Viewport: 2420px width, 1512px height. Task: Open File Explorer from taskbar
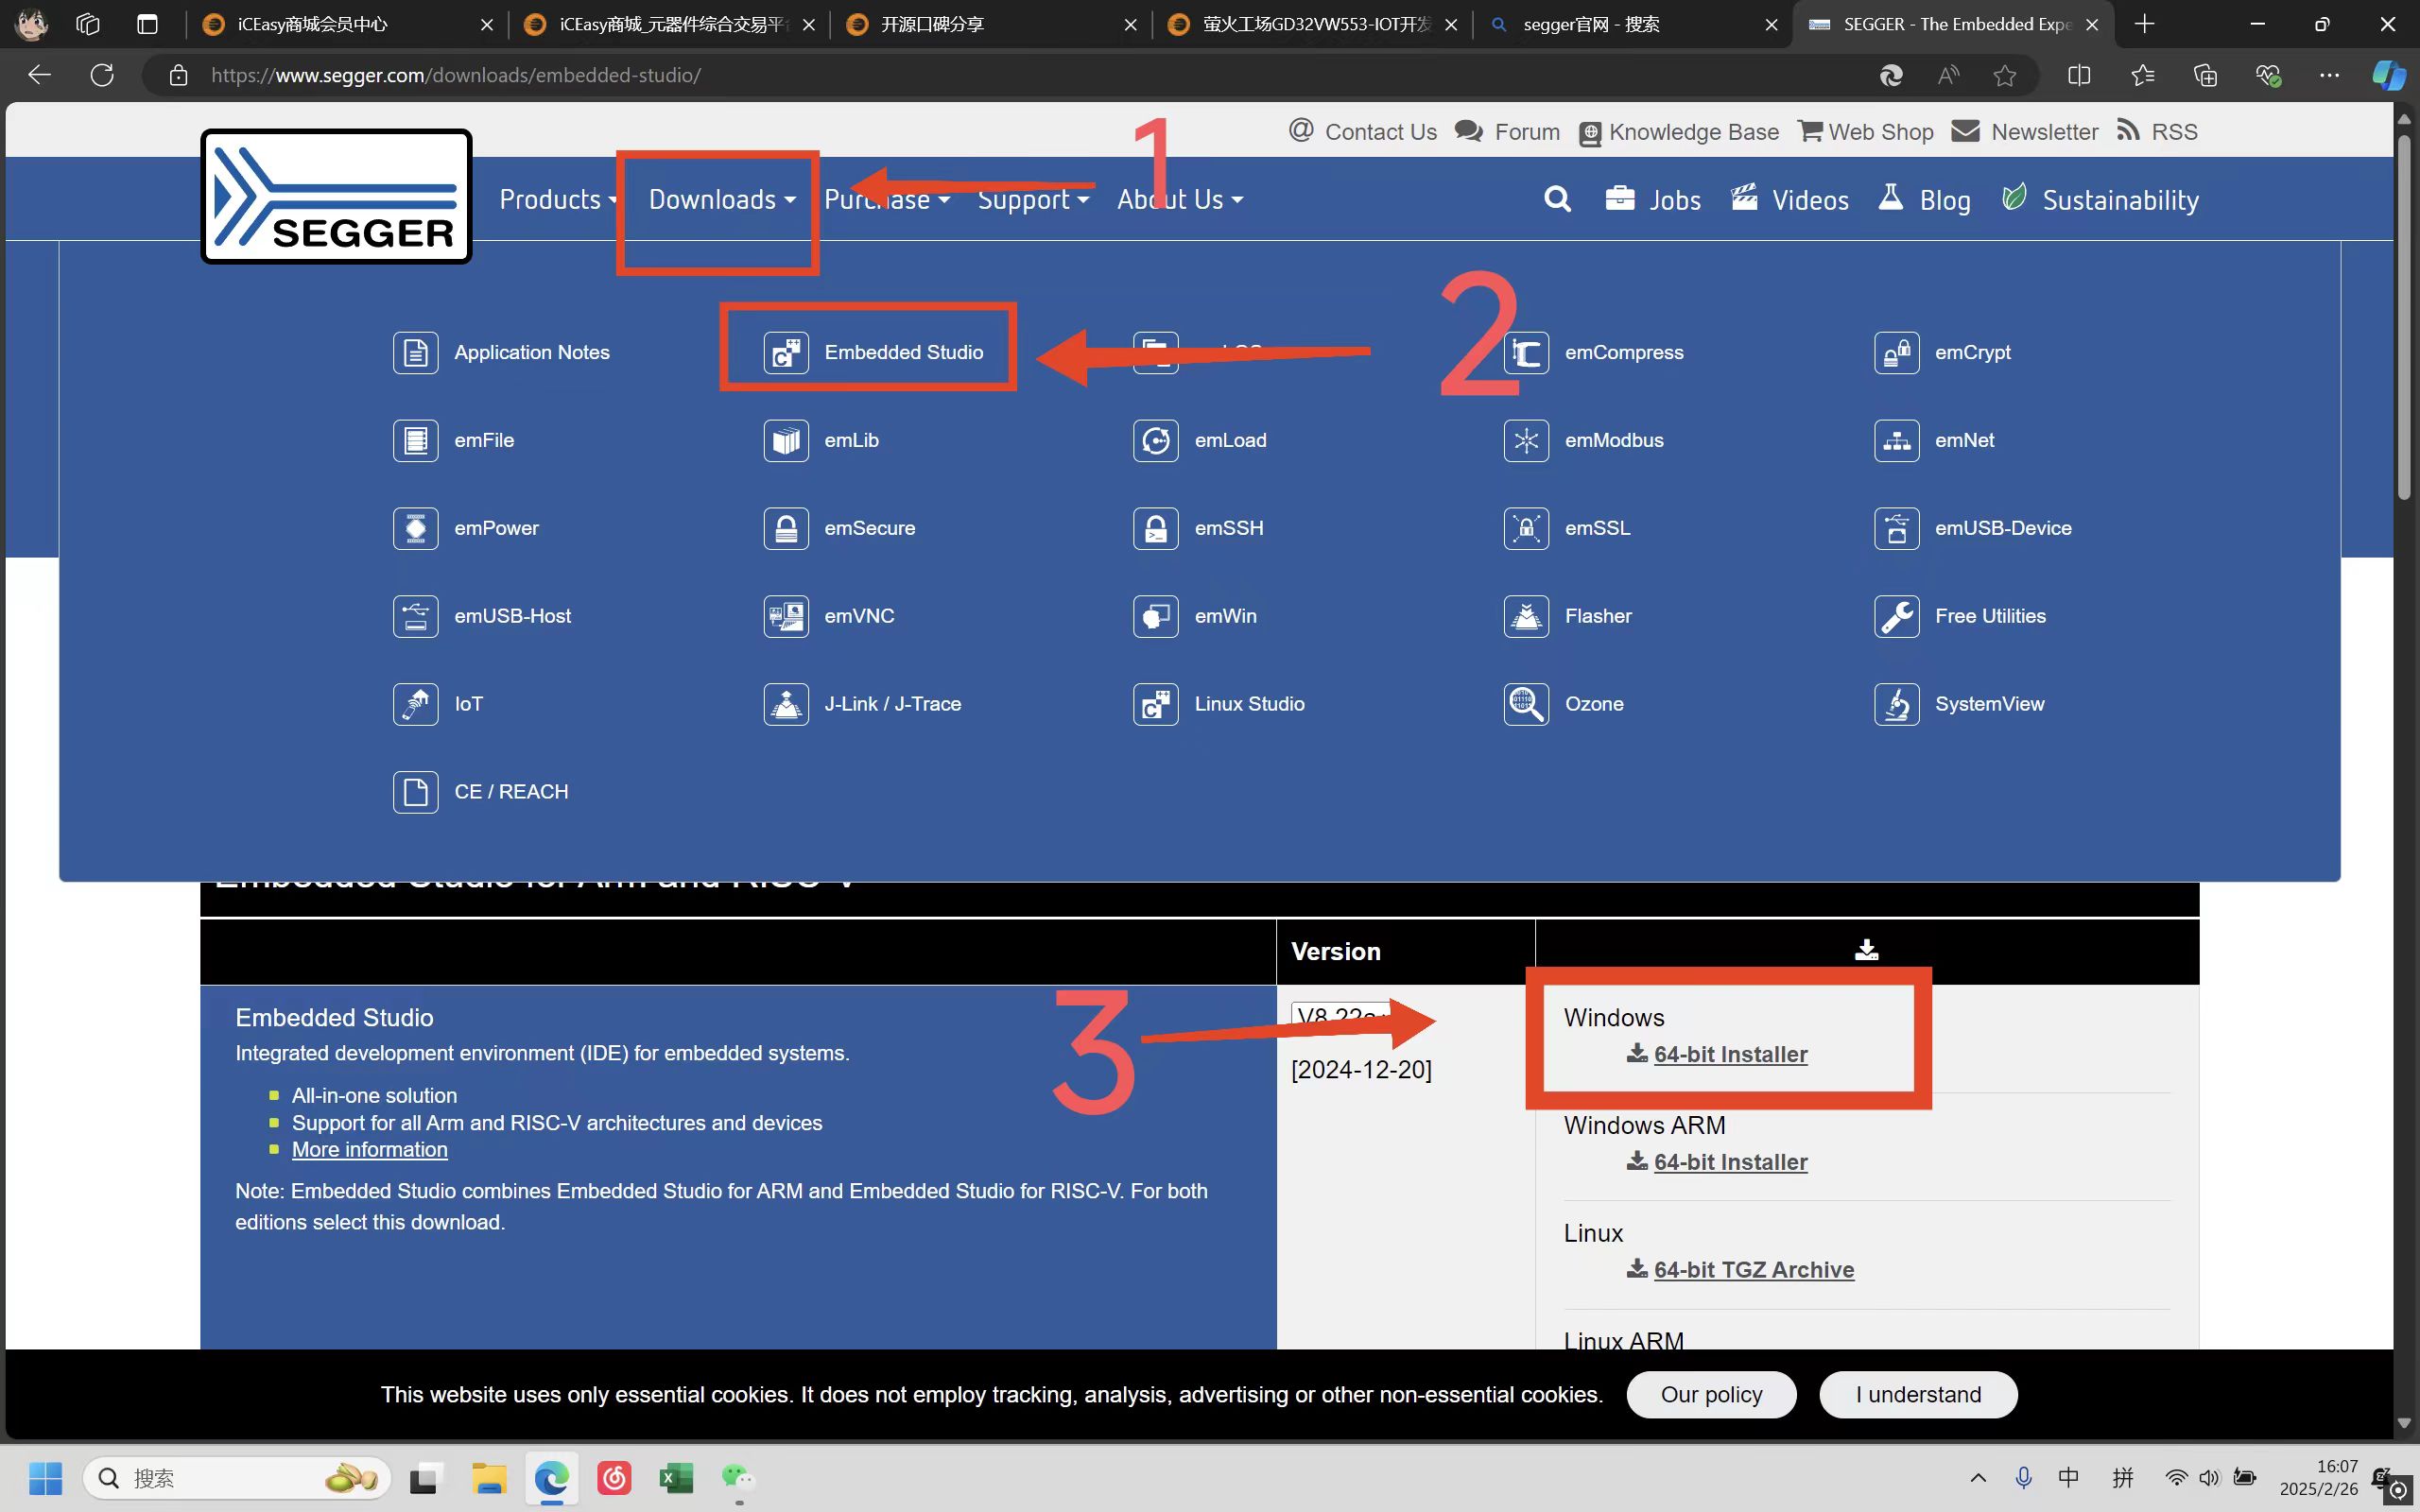tap(489, 1477)
